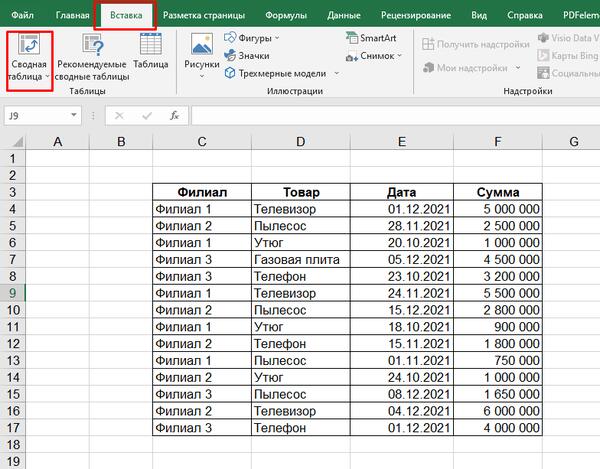Image resolution: width=600 pixels, height=469 pixels.
Task: Select the cell with date 08.12.2021
Action: 402,394
